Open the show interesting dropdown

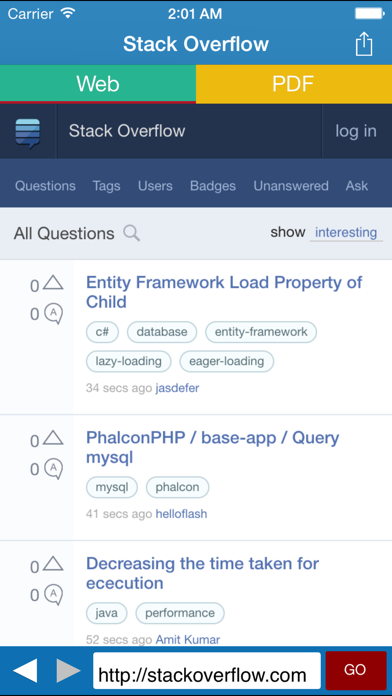click(x=346, y=233)
